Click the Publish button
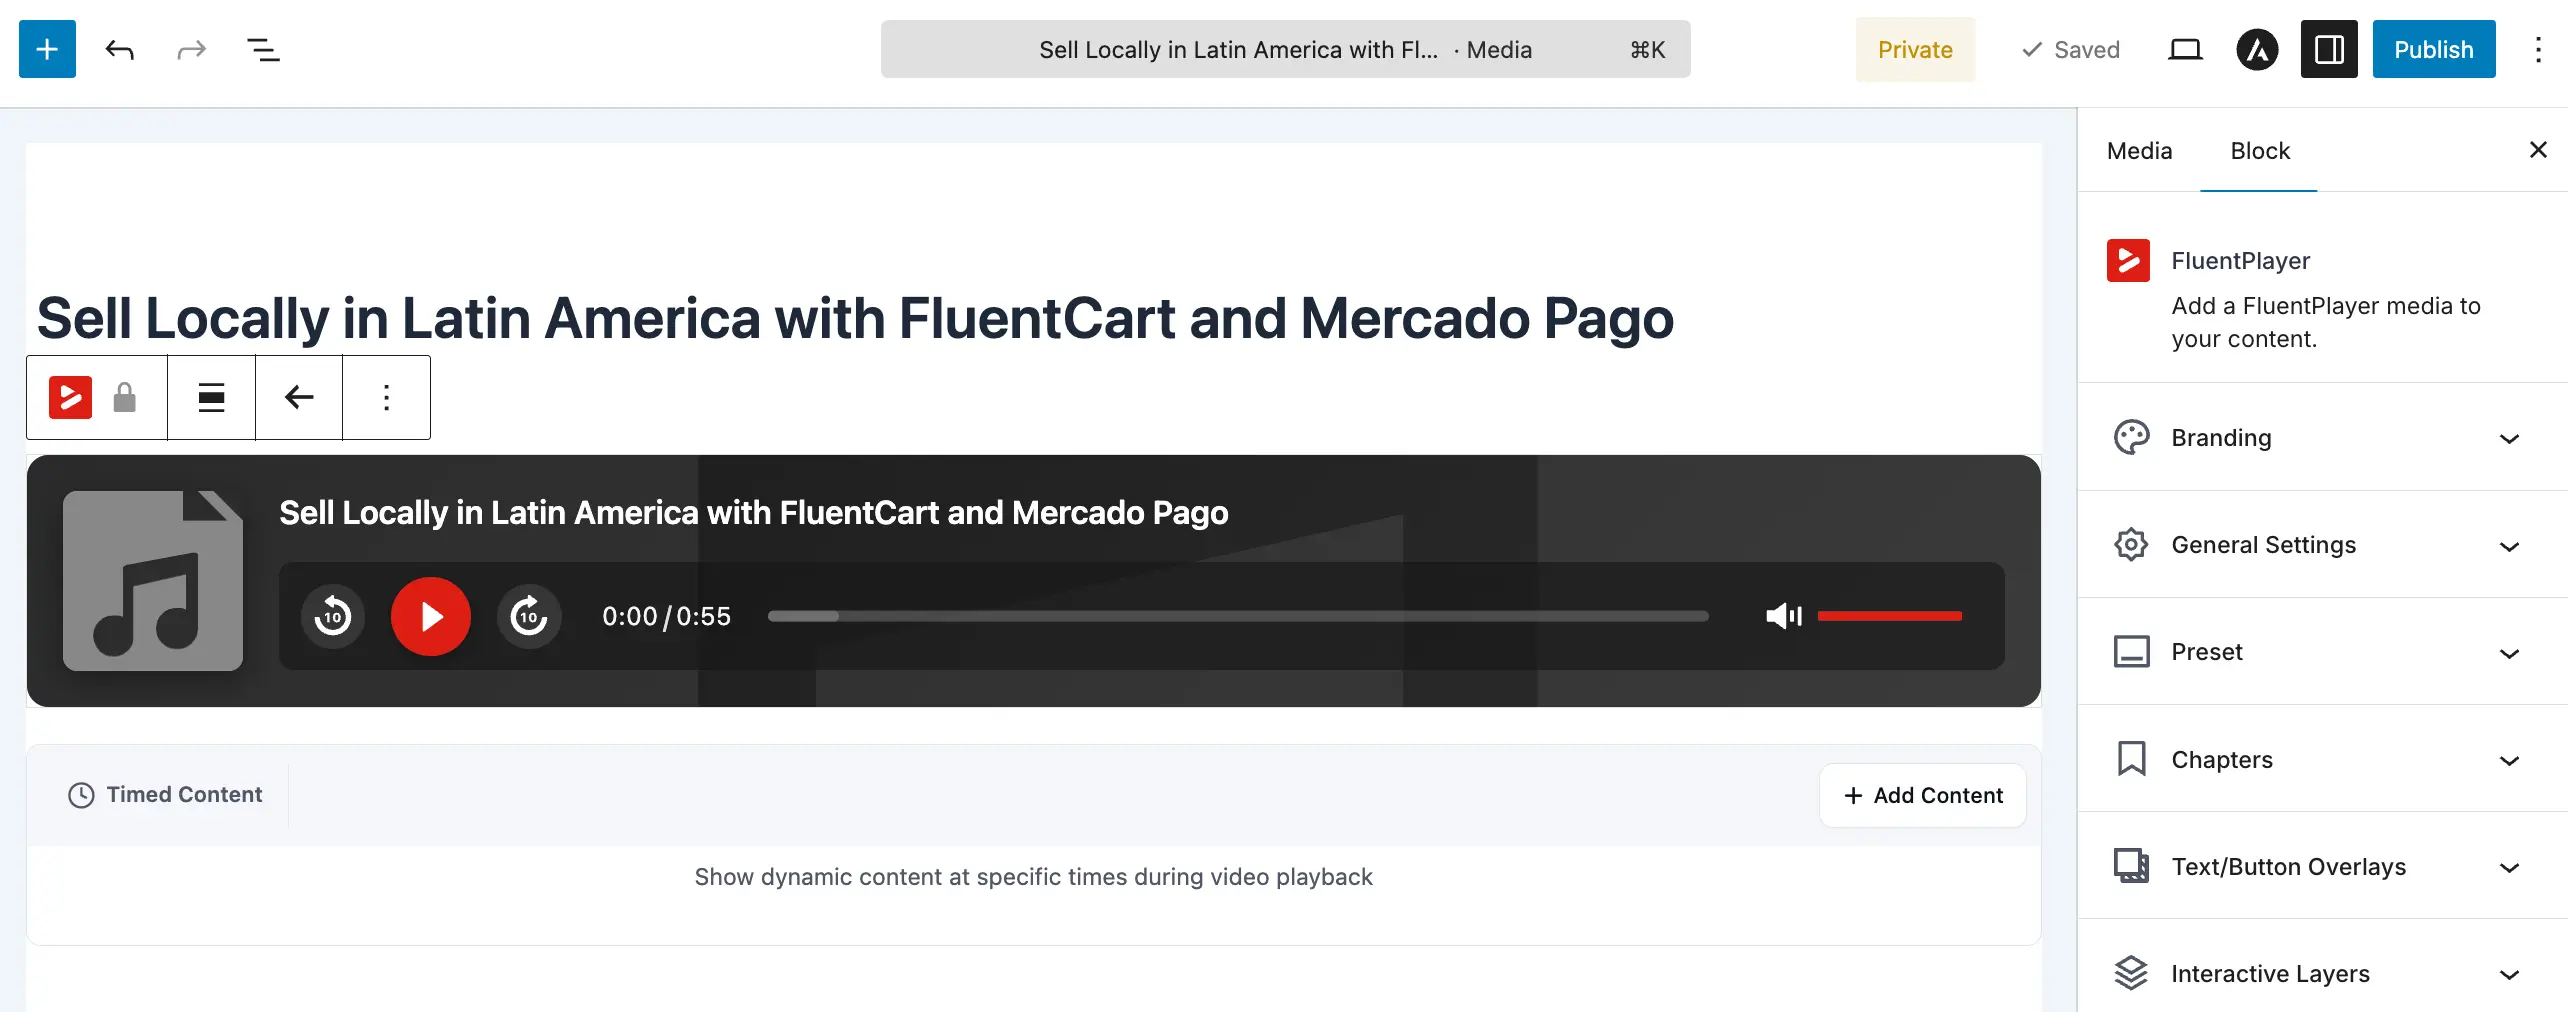Viewport: 2568px width, 1012px height. (2434, 49)
